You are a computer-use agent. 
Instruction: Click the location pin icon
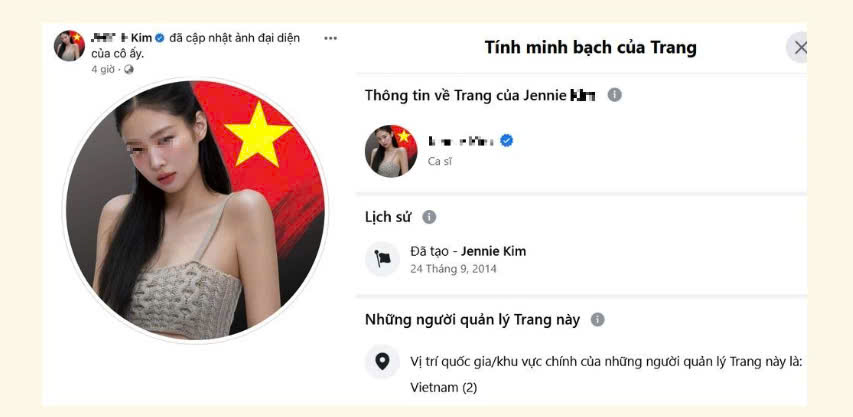(382, 362)
